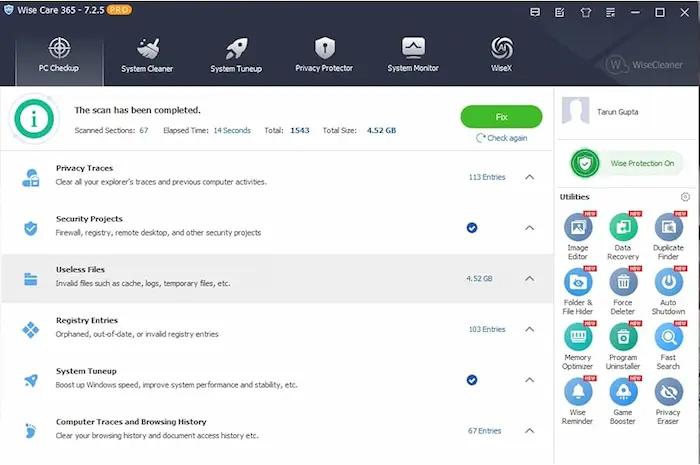The height and width of the screenshot is (465, 700).
Task: Switch to the System Cleaner tab
Action: (x=147, y=56)
